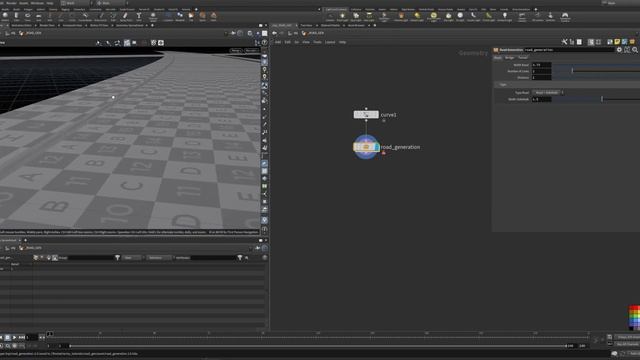
Task: Add an Ambient Light from the shelf
Action: (x=504, y=16)
